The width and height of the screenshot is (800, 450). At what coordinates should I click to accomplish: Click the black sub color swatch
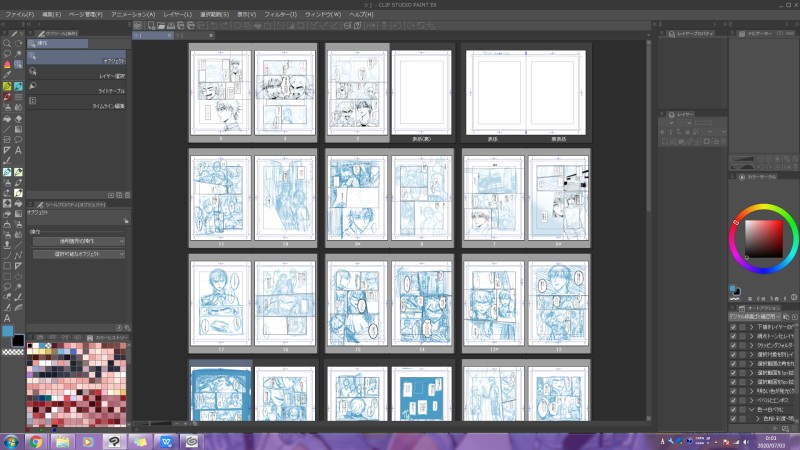18,340
